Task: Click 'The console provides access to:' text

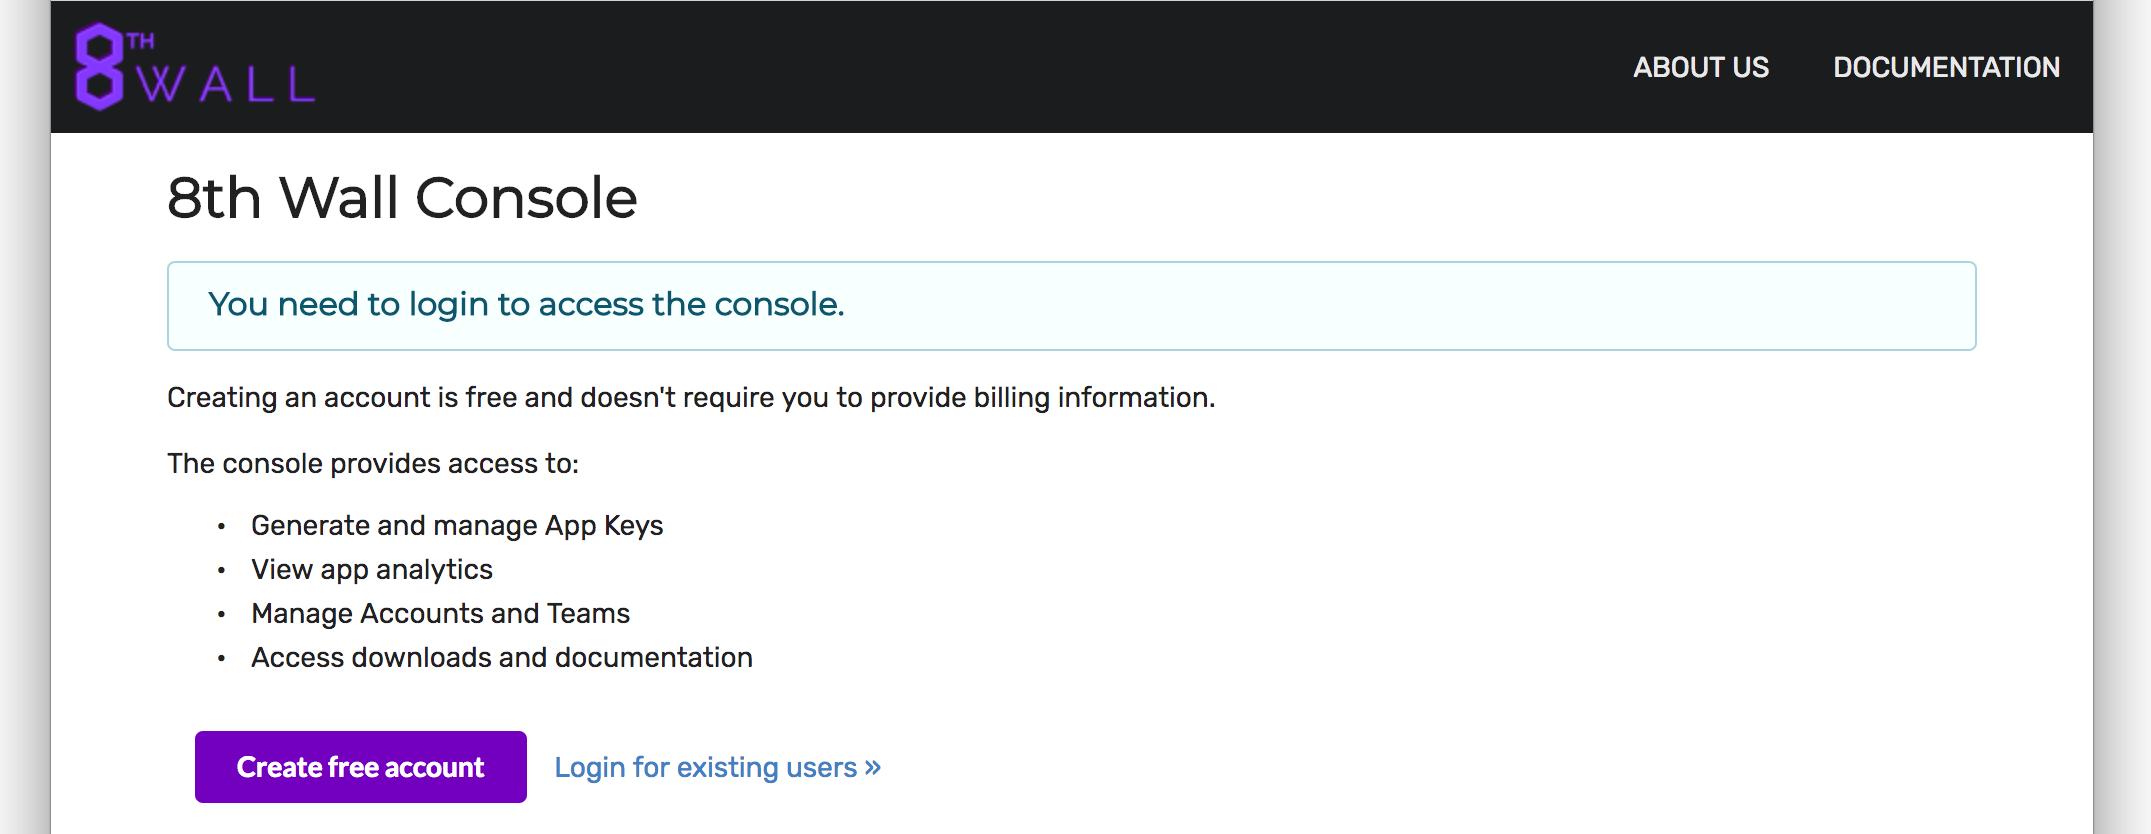Action: tap(373, 463)
